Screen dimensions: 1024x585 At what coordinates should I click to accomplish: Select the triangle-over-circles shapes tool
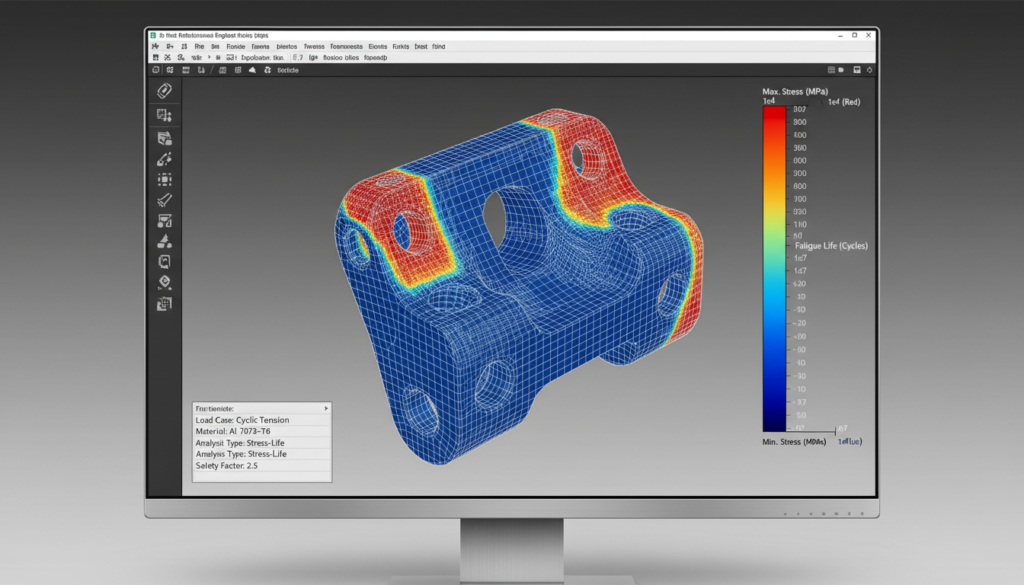point(164,242)
